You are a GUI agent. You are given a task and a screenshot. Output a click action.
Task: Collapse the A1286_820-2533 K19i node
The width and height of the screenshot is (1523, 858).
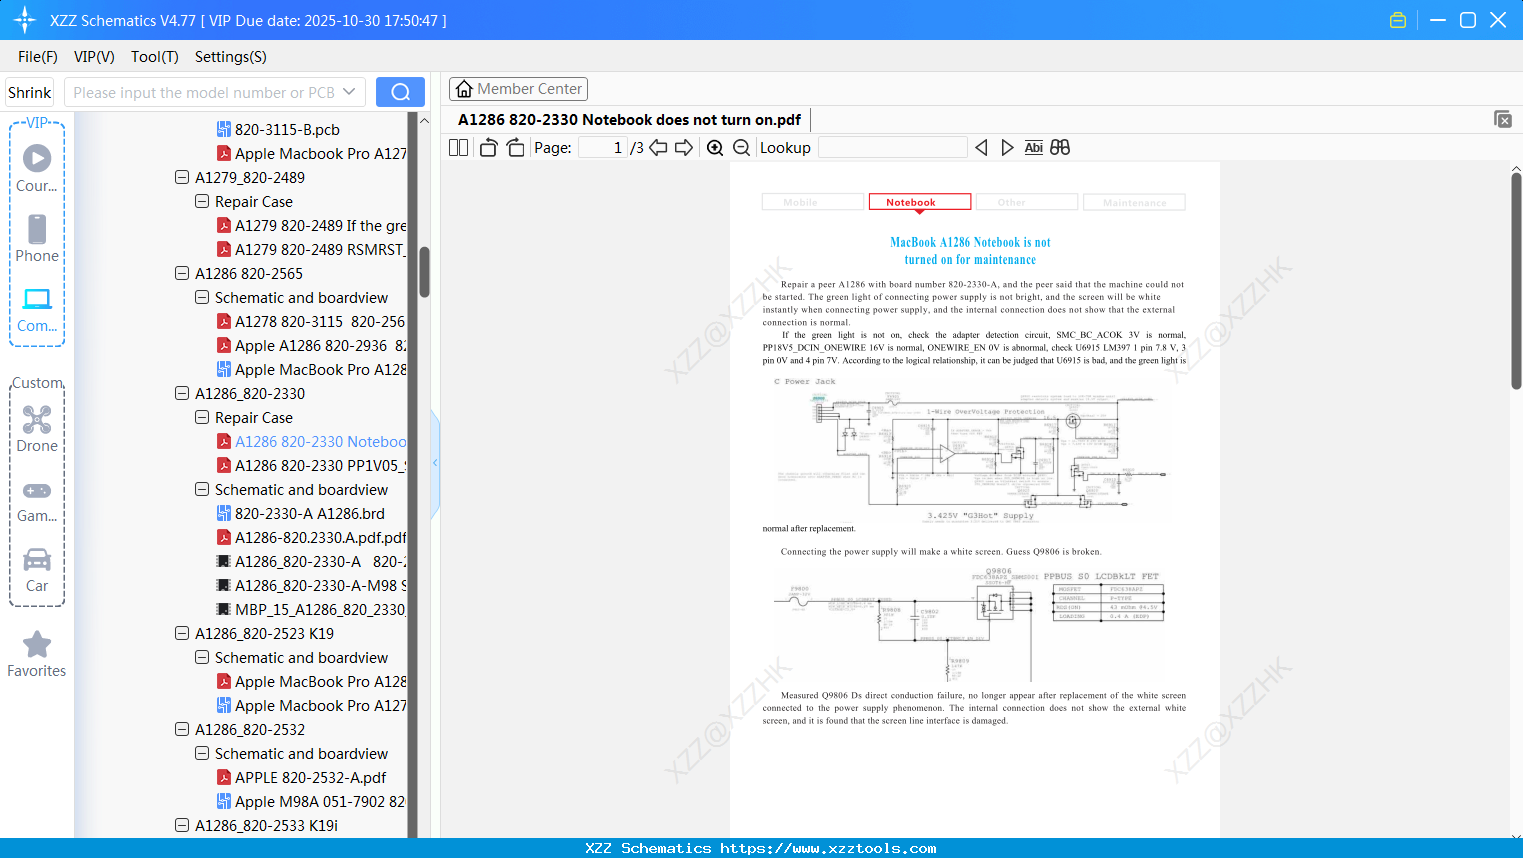pyautogui.click(x=182, y=825)
